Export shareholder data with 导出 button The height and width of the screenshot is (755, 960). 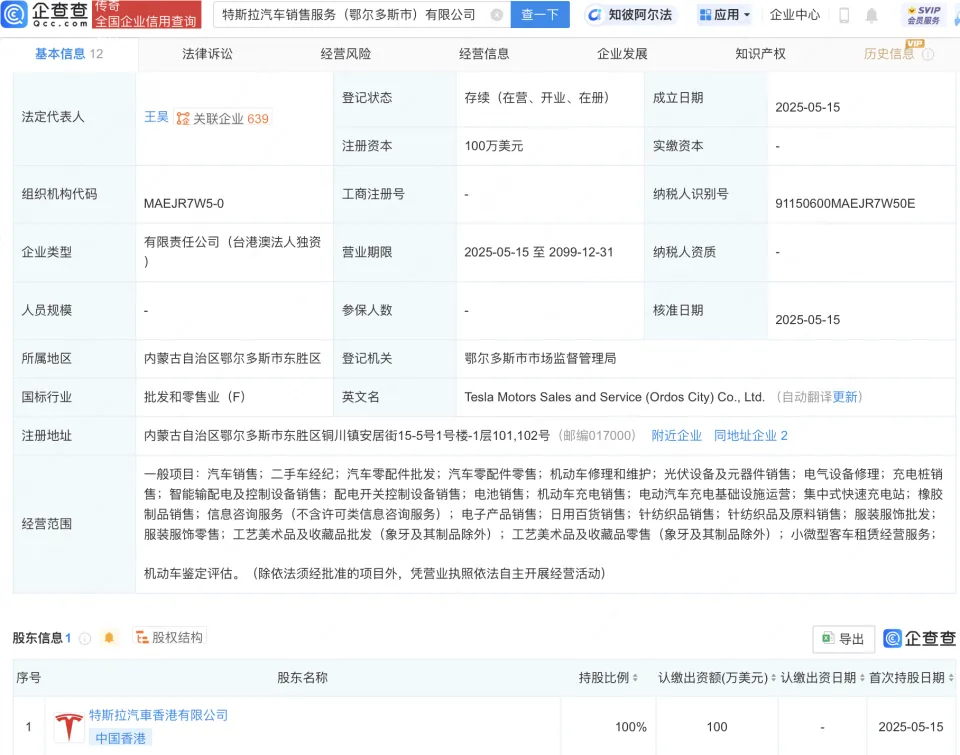843,639
